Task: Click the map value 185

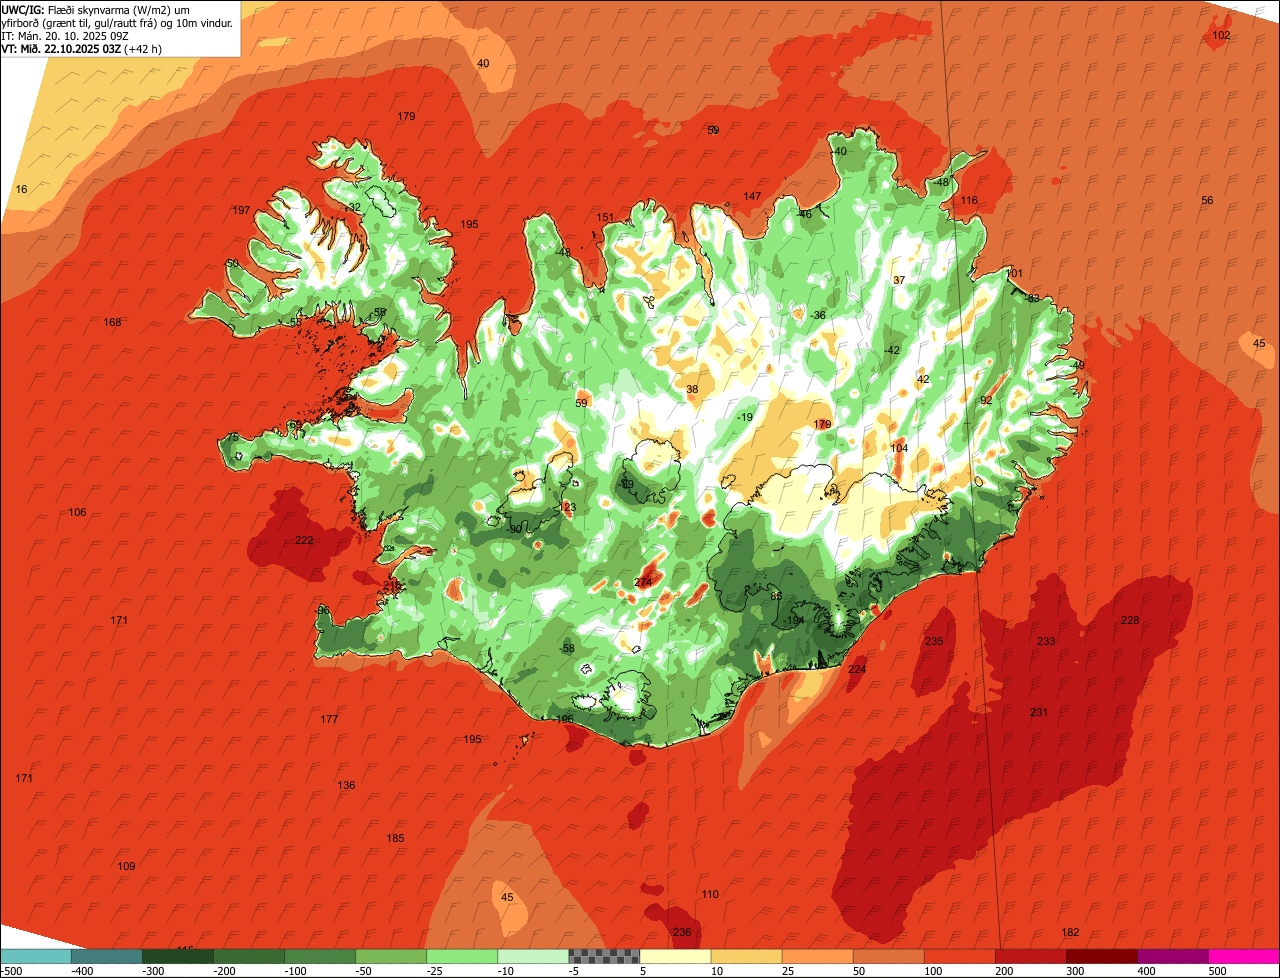Action: pyautogui.click(x=395, y=838)
